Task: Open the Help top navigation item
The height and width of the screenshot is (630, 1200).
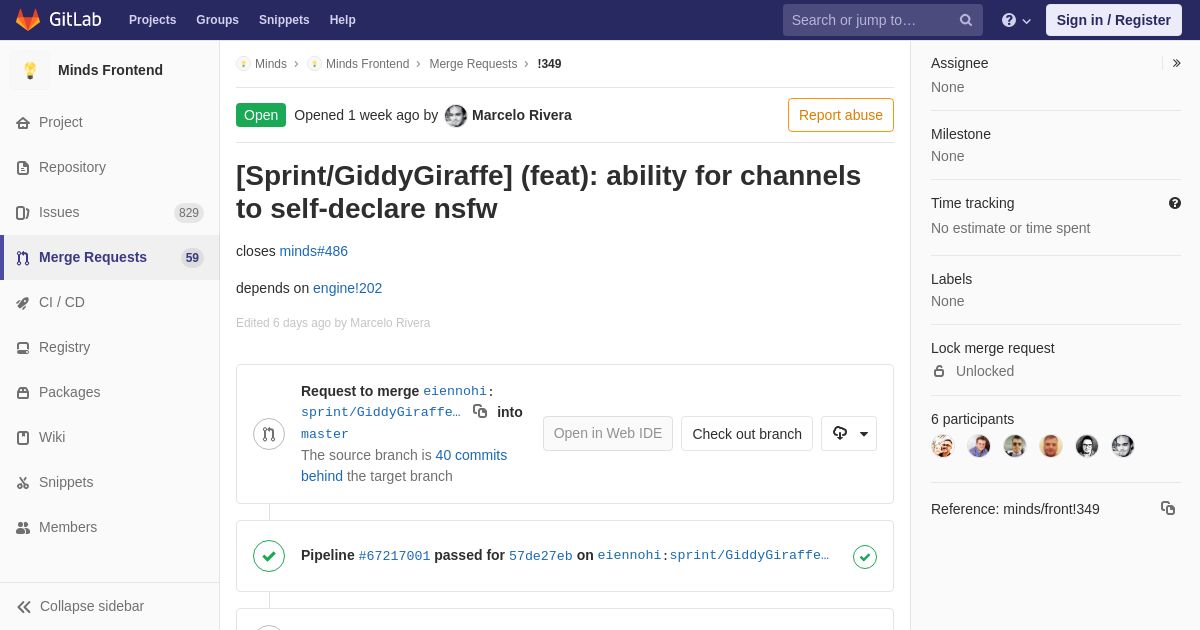Action: point(343,20)
